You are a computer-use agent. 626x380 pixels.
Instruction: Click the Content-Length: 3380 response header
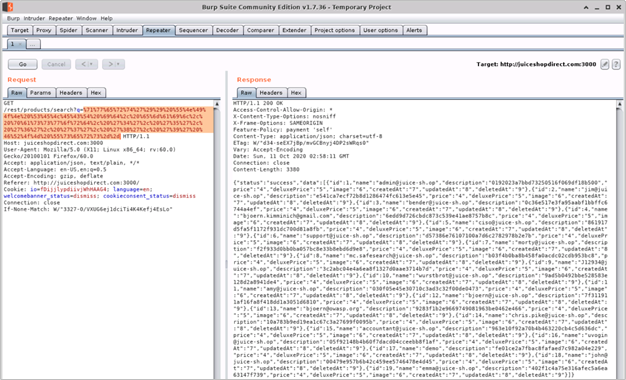[266, 170]
